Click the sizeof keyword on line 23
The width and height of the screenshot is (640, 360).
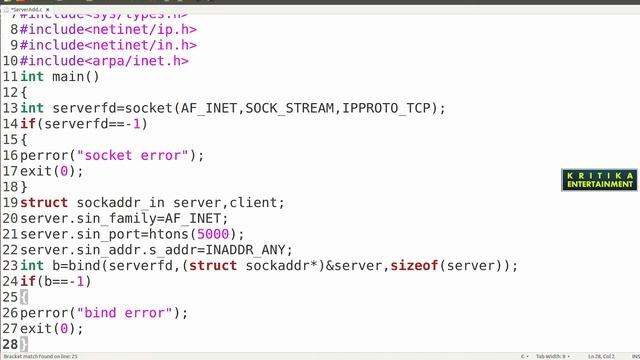click(x=414, y=266)
